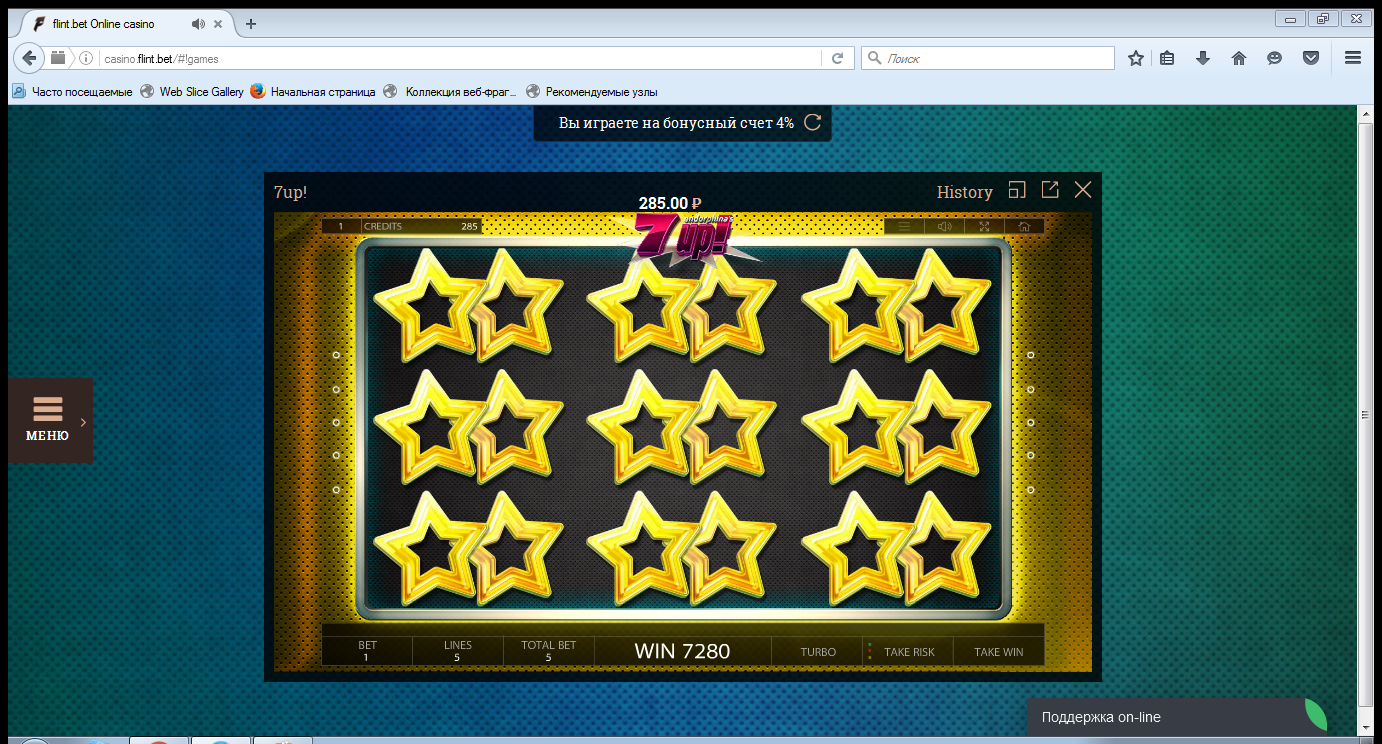The width and height of the screenshot is (1382, 744).
Task: Open the History link
Action: (x=964, y=192)
